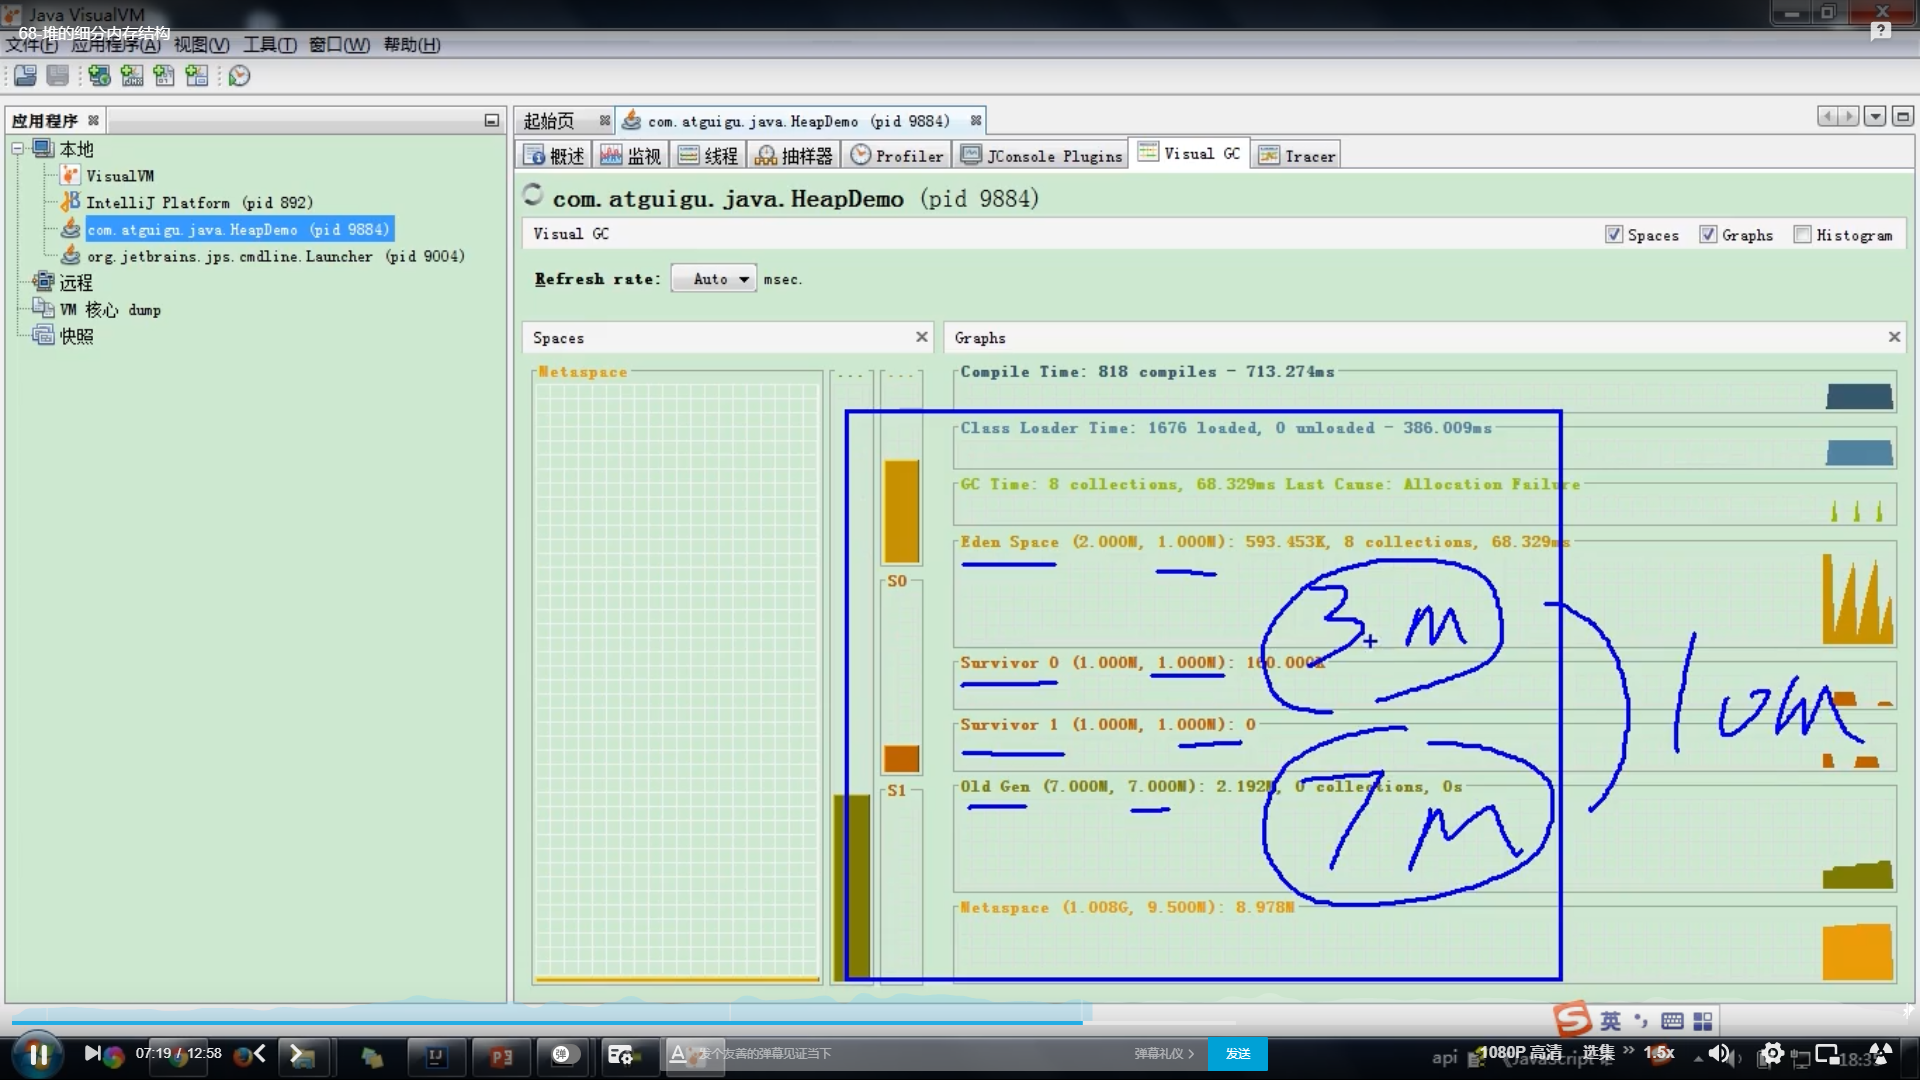
Task: Open the 线程 threads subtab
Action: coord(708,156)
